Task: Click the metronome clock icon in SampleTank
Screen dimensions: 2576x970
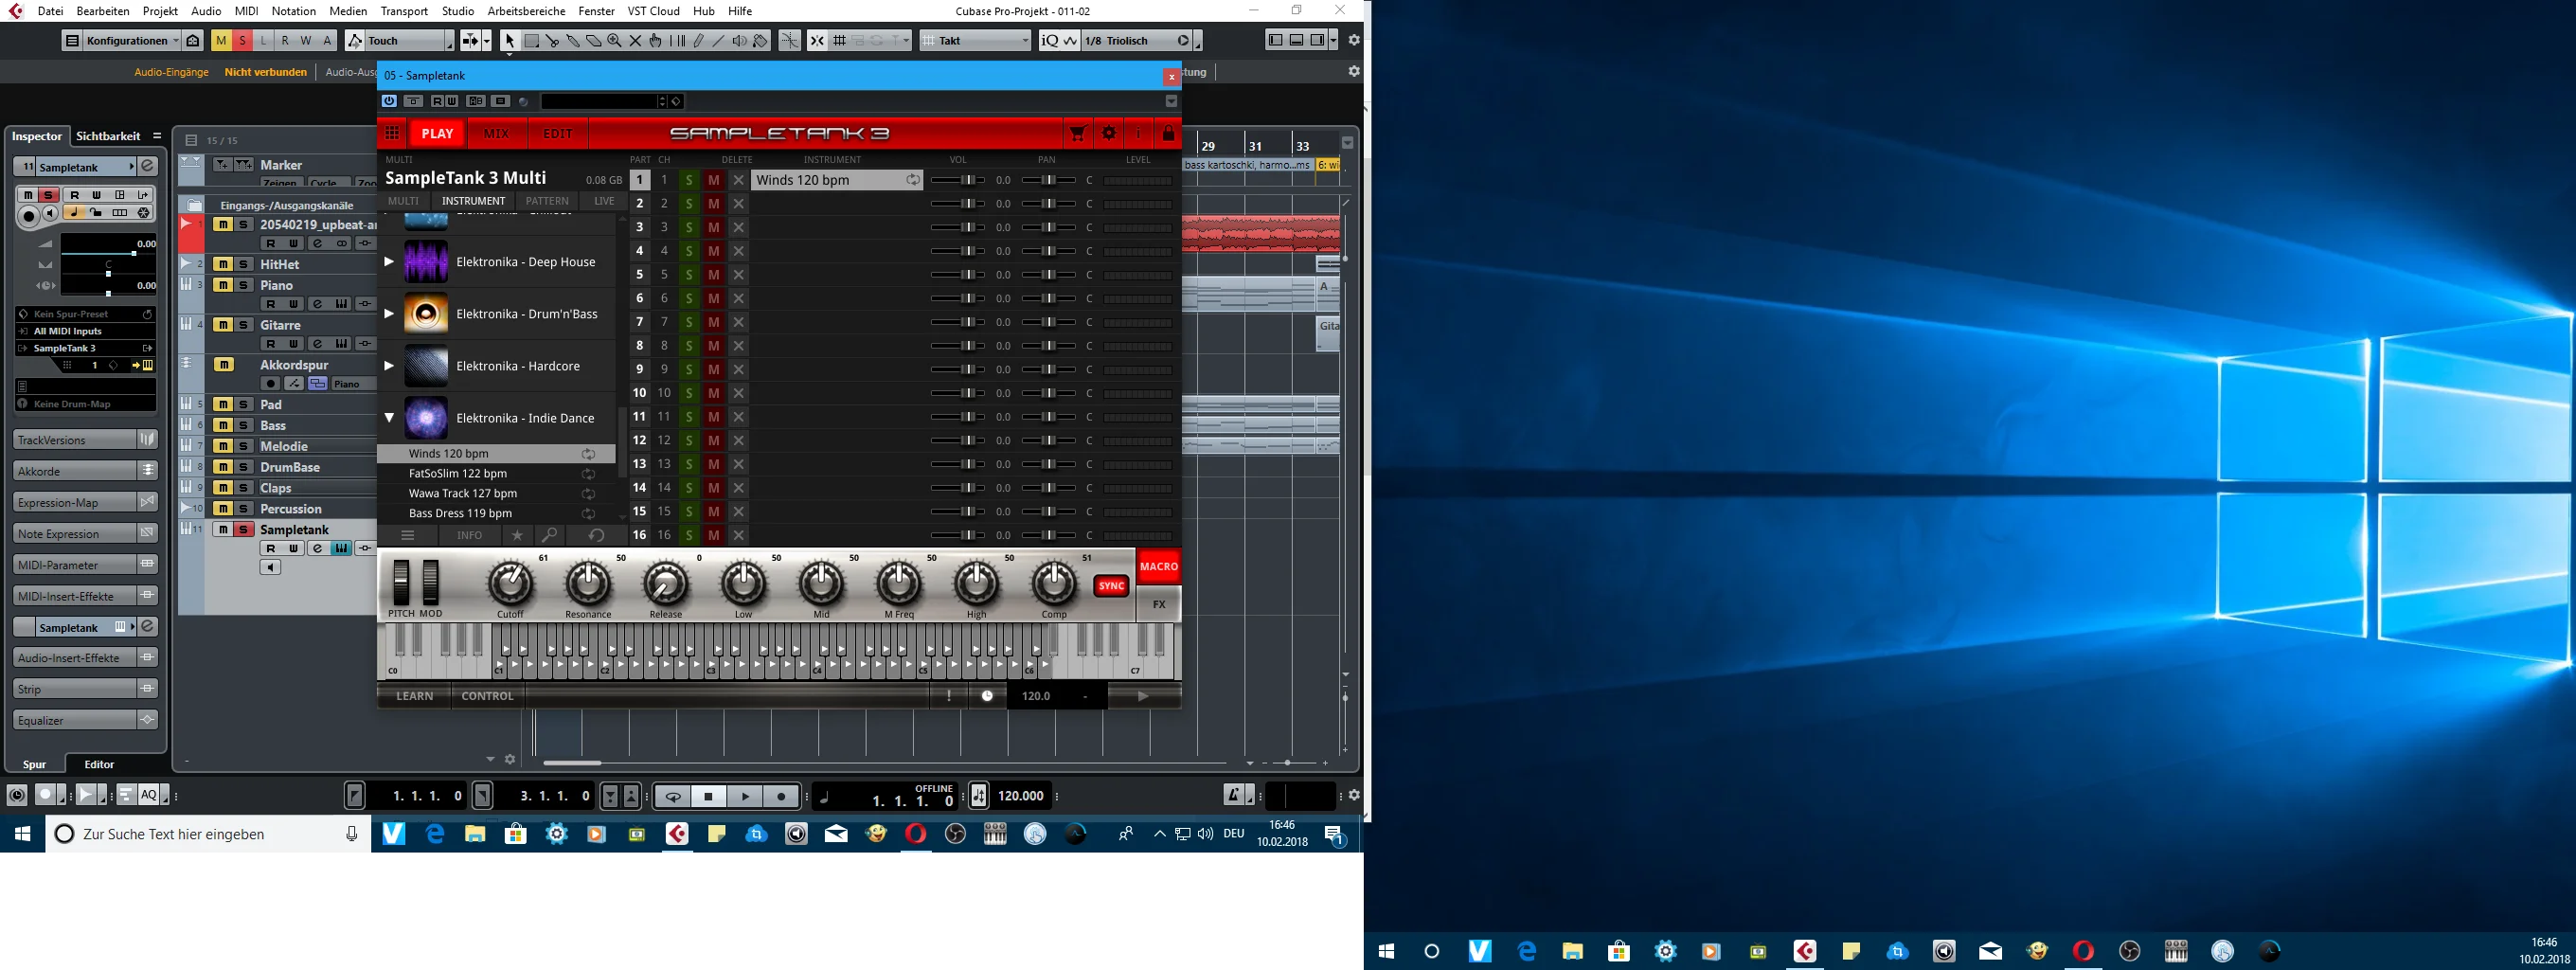Action: 987,696
